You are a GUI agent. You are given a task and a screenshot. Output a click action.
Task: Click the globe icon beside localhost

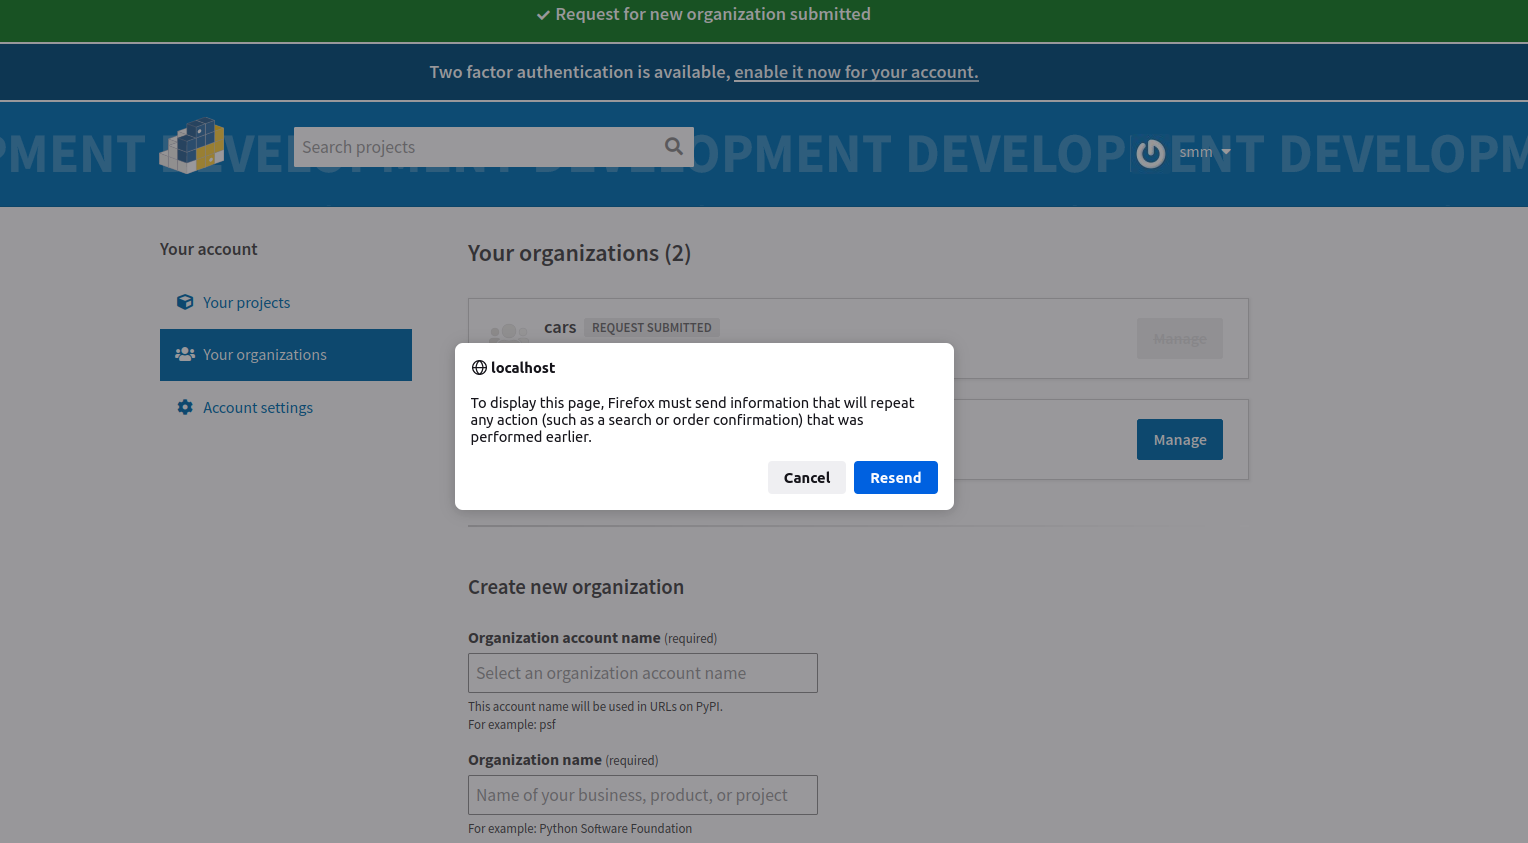pyautogui.click(x=479, y=368)
